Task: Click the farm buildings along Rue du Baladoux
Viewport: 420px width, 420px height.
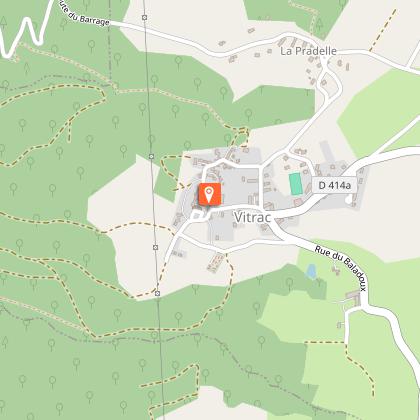Action: (354, 298)
